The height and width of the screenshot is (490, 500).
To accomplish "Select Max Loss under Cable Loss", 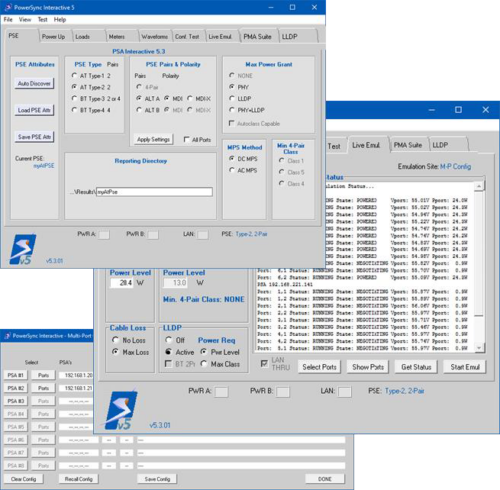I will point(115,352).
